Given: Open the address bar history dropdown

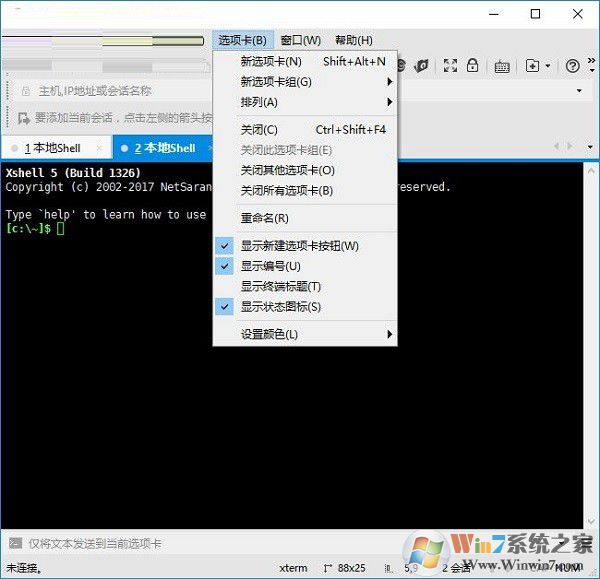Looking at the screenshot, I should click(x=579, y=91).
